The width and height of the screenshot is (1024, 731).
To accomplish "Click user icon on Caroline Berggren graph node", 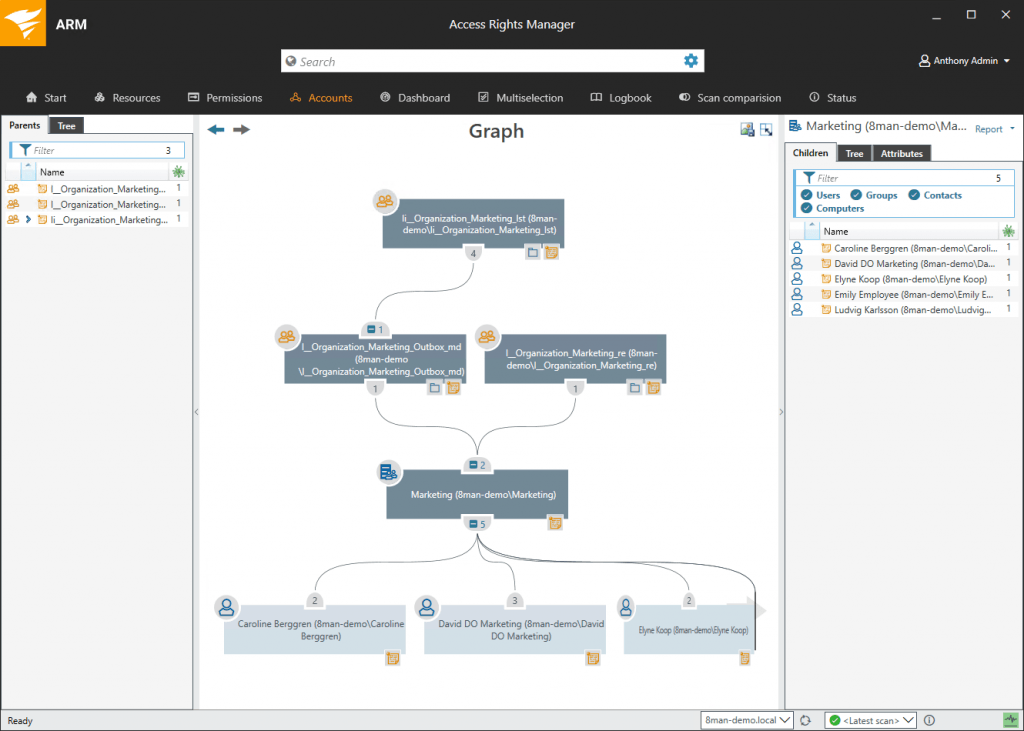I will point(227,607).
